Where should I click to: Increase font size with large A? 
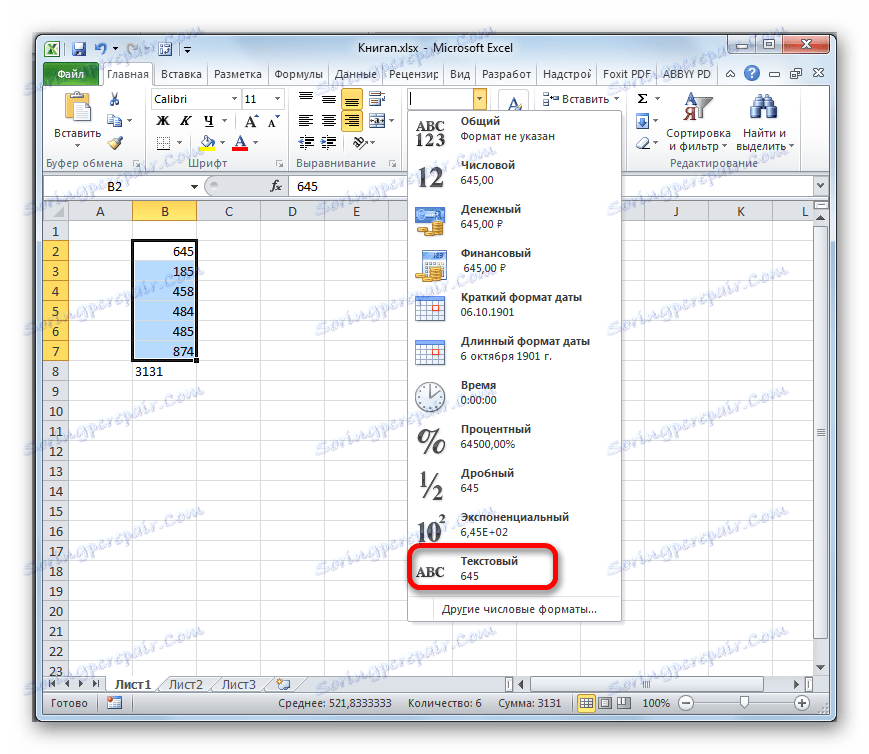click(251, 121)
